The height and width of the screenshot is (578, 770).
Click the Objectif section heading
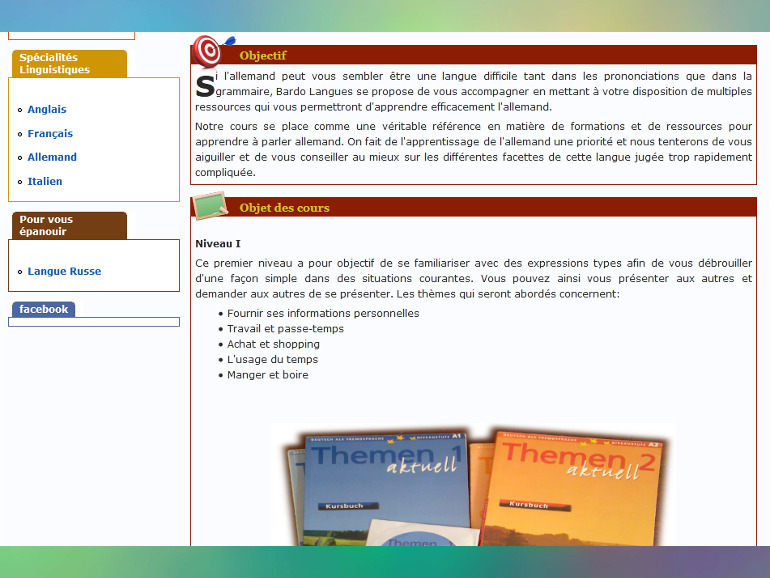tap(263, 55)
